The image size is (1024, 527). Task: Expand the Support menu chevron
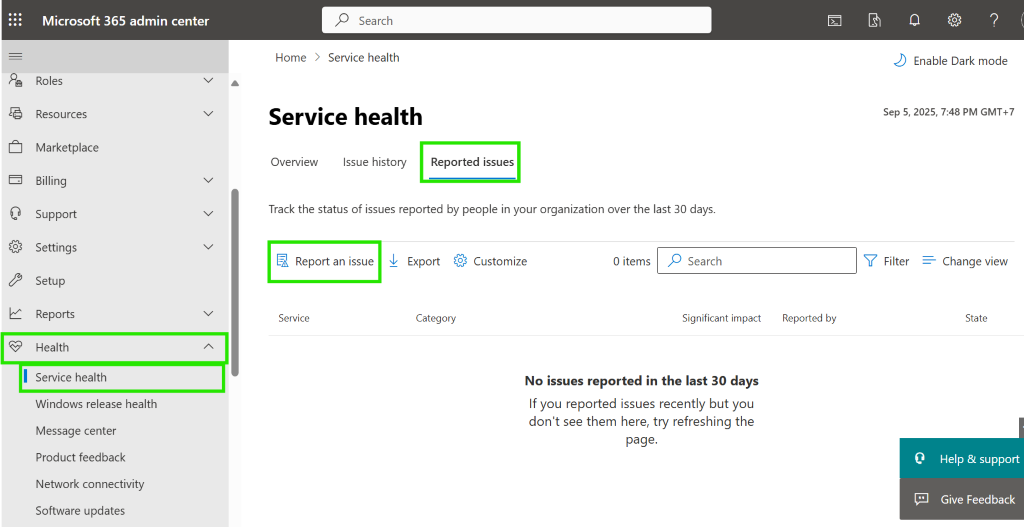pyautogui.click(x=208, y=214)
